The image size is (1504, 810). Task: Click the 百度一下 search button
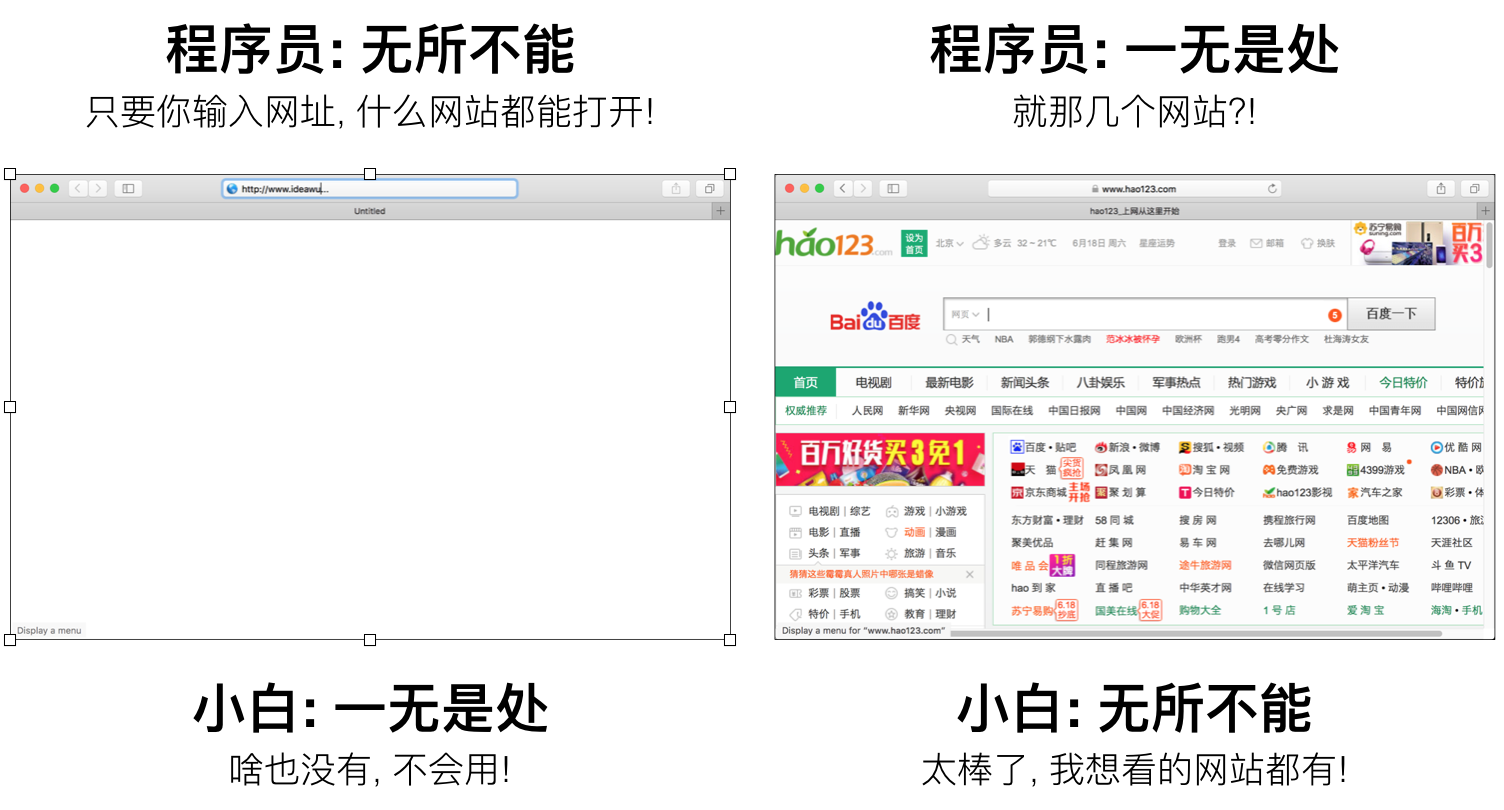pos(1391,314)
